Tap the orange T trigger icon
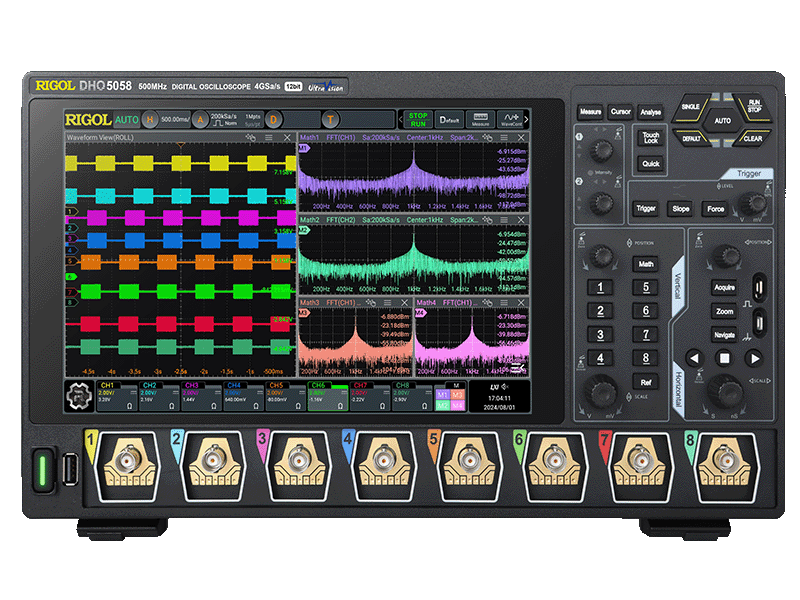This screenshot has height=600, width=800. [328, 119]
